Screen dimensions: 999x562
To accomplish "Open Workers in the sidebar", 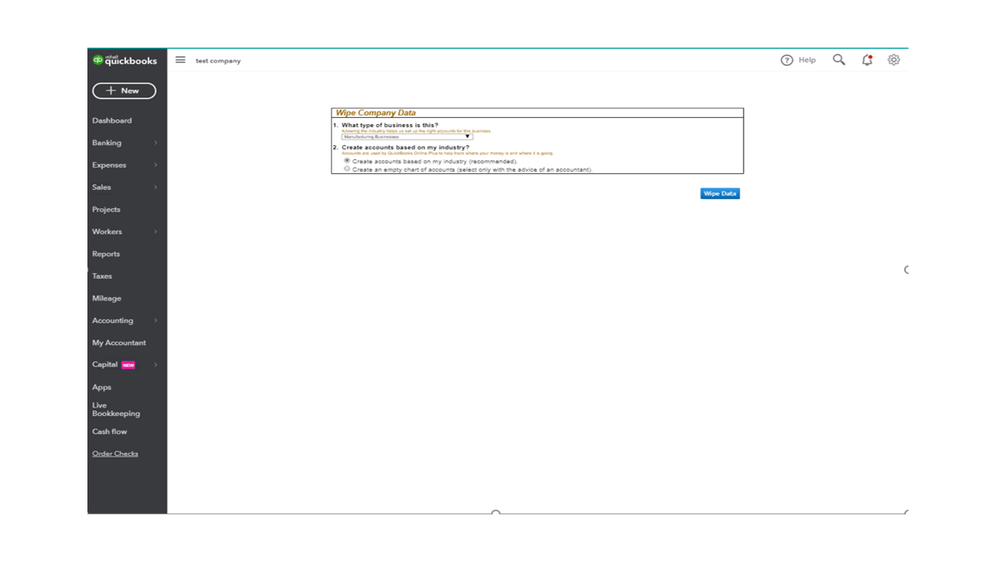I will coord(106,231).
